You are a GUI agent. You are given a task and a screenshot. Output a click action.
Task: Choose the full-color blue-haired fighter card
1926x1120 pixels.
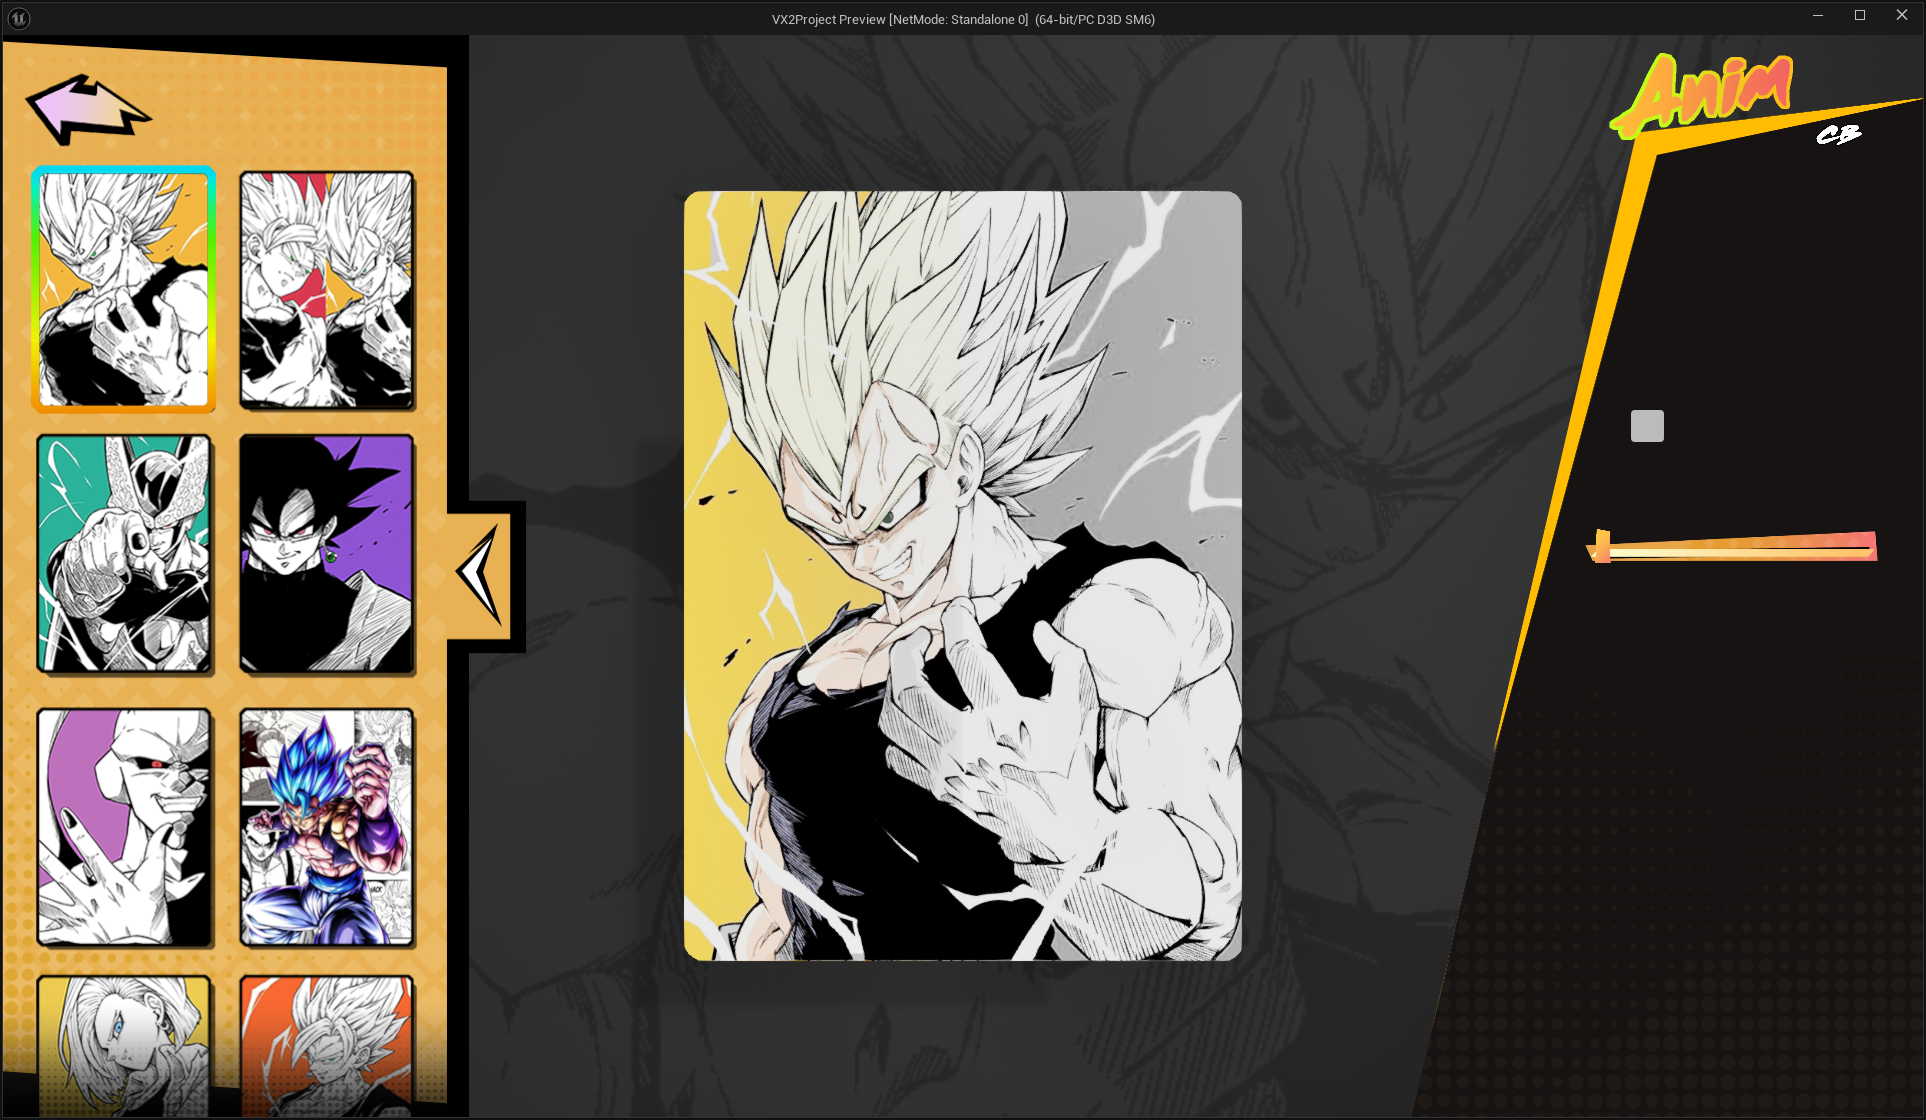tap(327, 827)
